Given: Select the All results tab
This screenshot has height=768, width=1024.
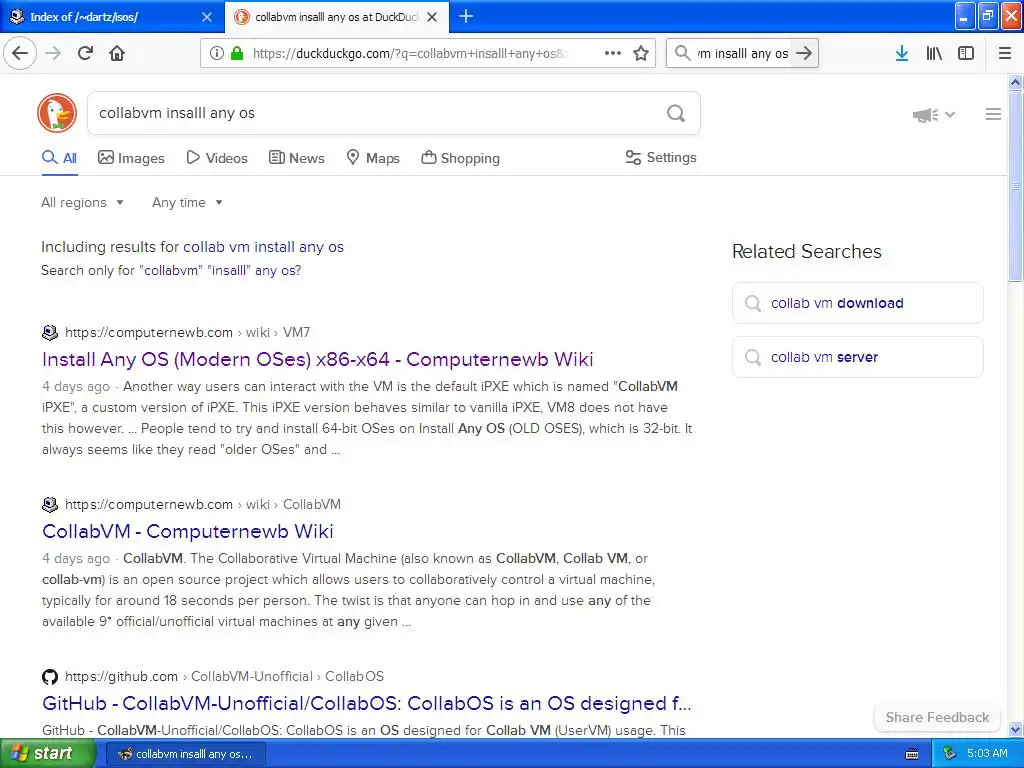Looking at the screenshot, I should (59, 158).
